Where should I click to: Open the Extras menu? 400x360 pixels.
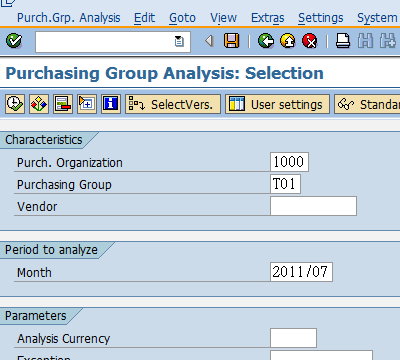click(x=268, y=18)
